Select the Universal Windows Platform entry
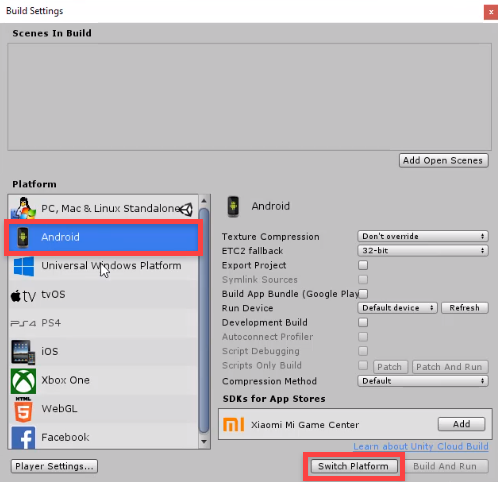The height and width of the screenshot is (482, 498). tap(103, 266)
